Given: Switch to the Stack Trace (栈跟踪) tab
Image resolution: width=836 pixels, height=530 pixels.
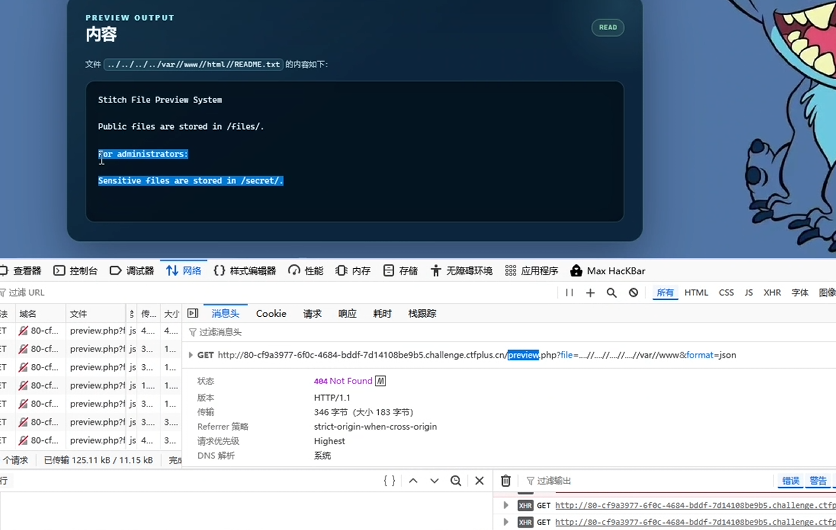Looking at the screenshot, I should pos(422,314).
